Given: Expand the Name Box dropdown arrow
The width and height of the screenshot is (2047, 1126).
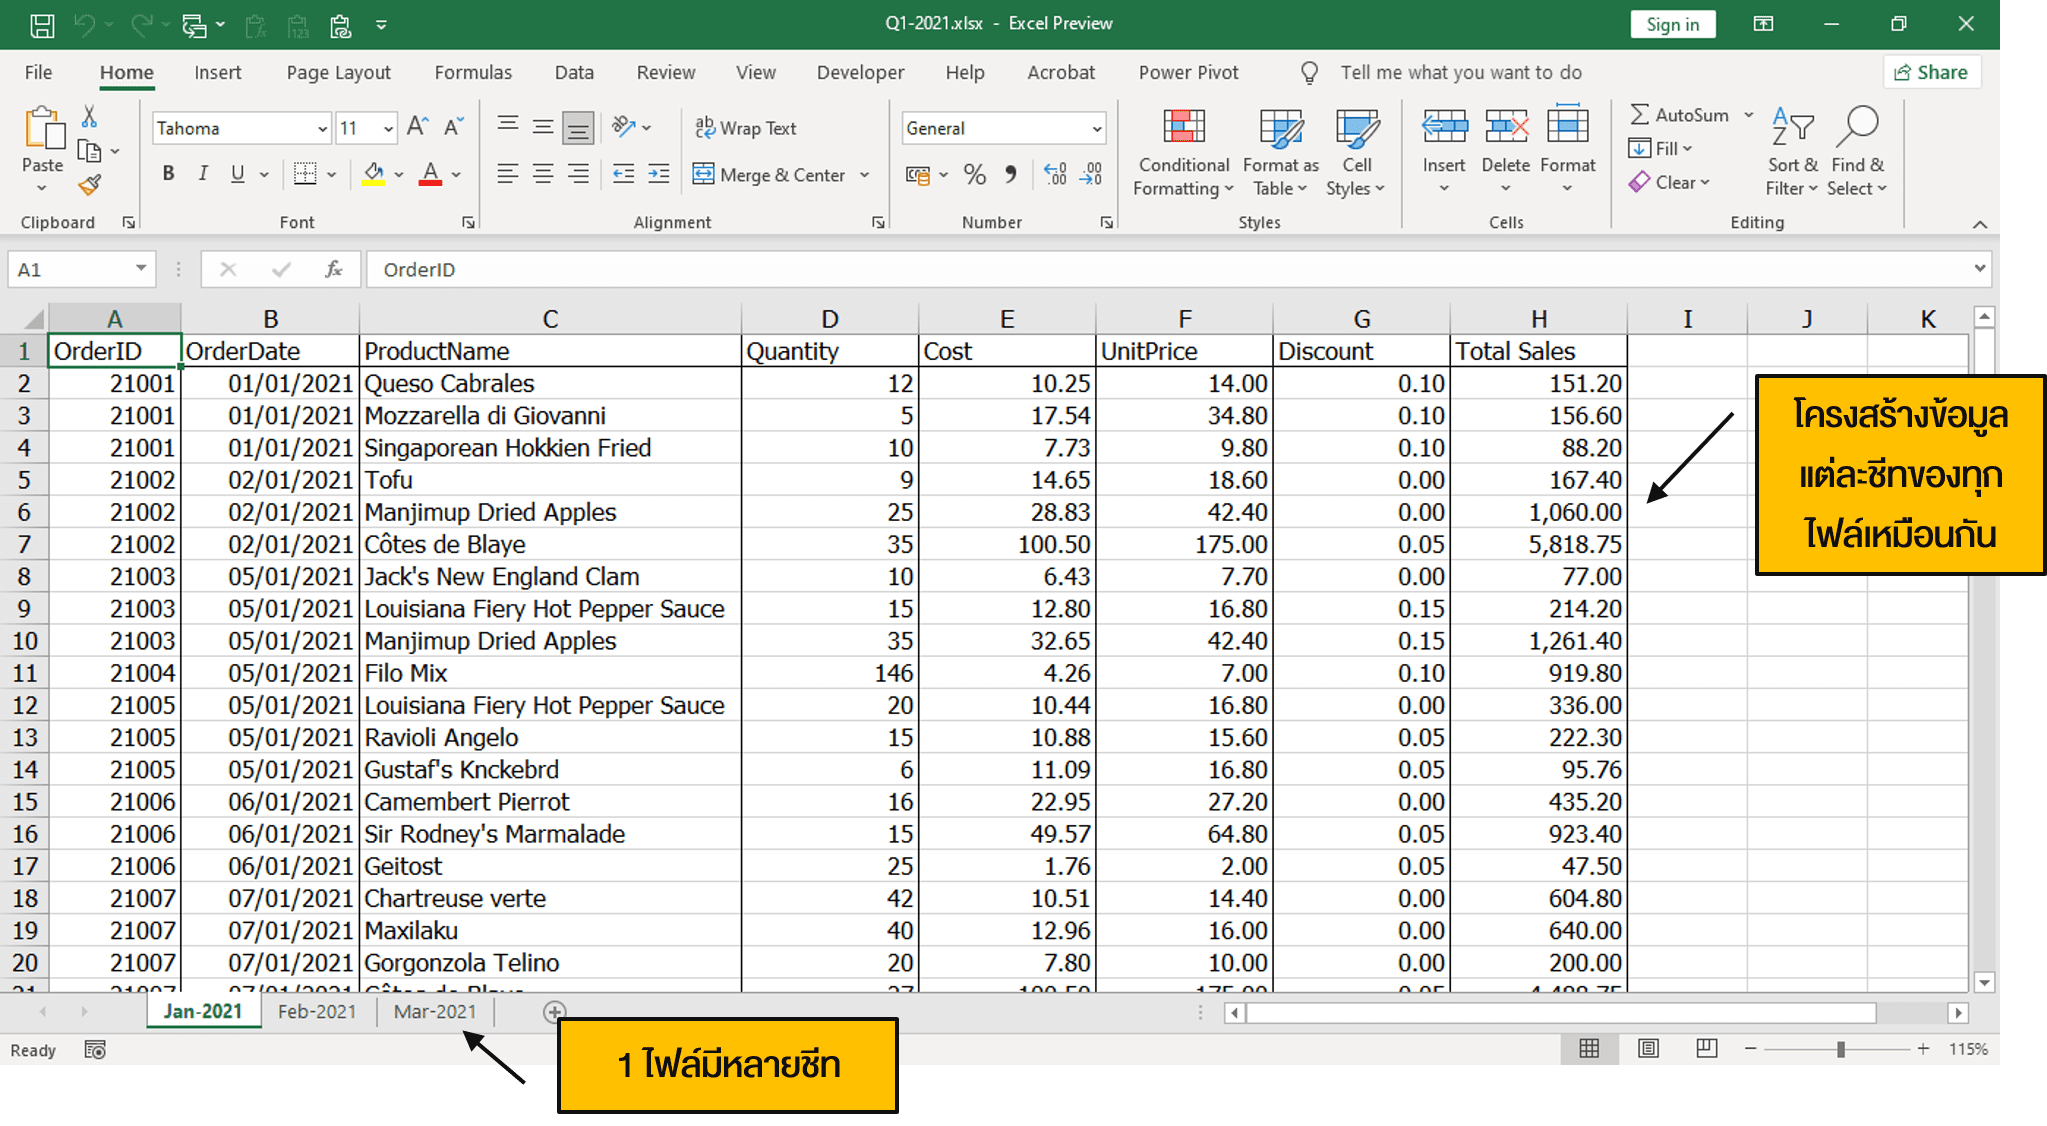Looking at the screenshot, I should pyautogui.click(x=140, y=269).
